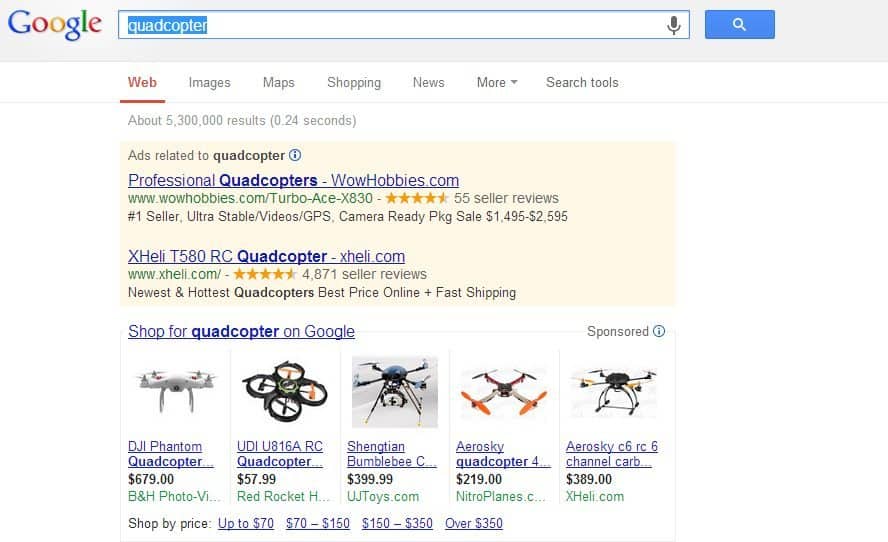Open the DJI Phantom quadcopter image

click(x=176, y=390)
